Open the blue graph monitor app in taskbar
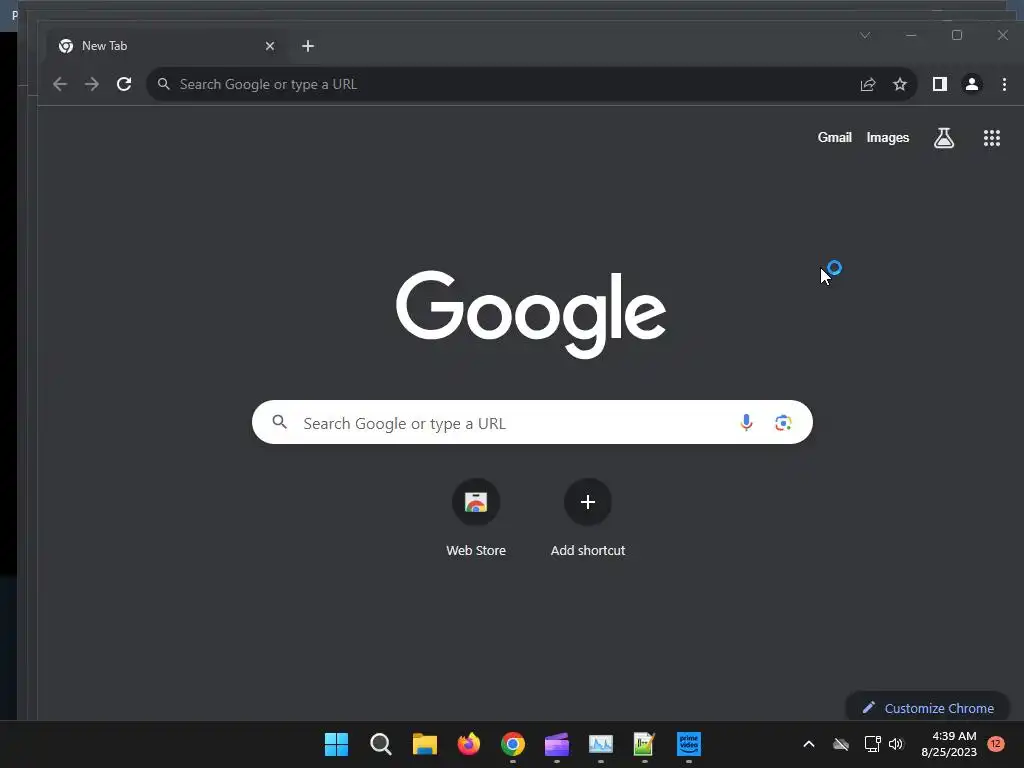 click(601, 744)
